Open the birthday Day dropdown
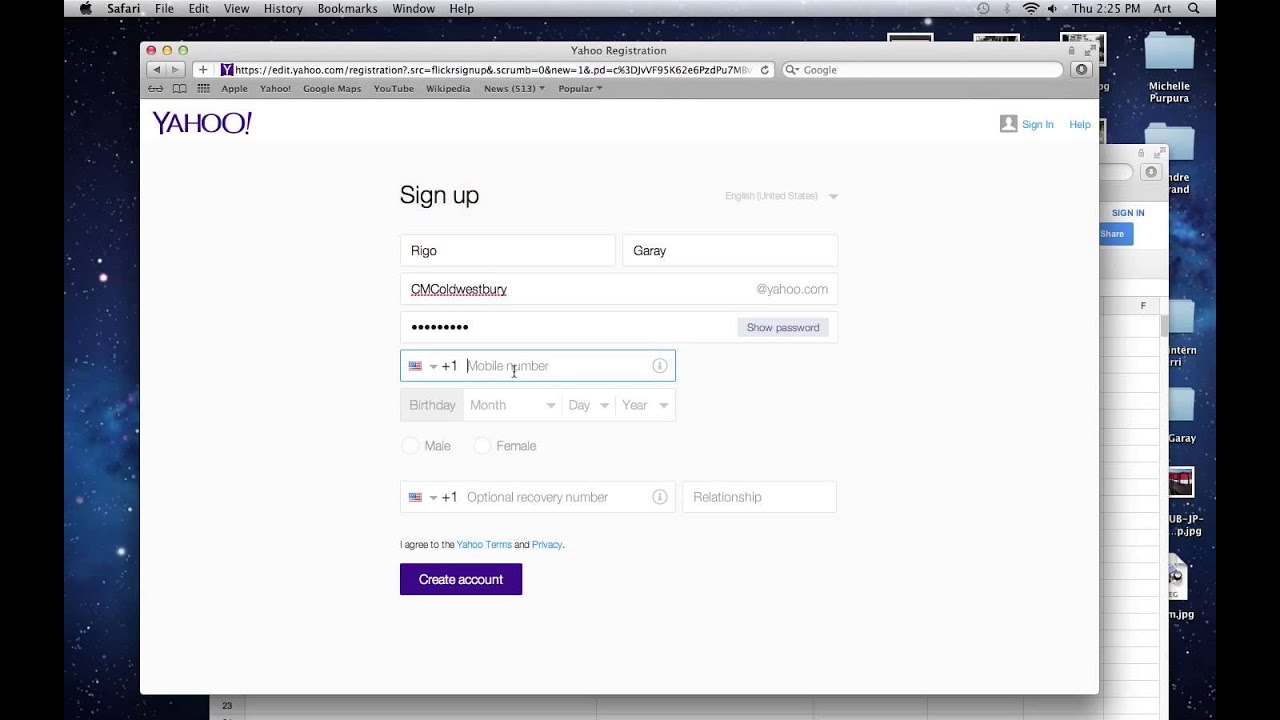This screenshot has width=1280, height=720. 588,405
